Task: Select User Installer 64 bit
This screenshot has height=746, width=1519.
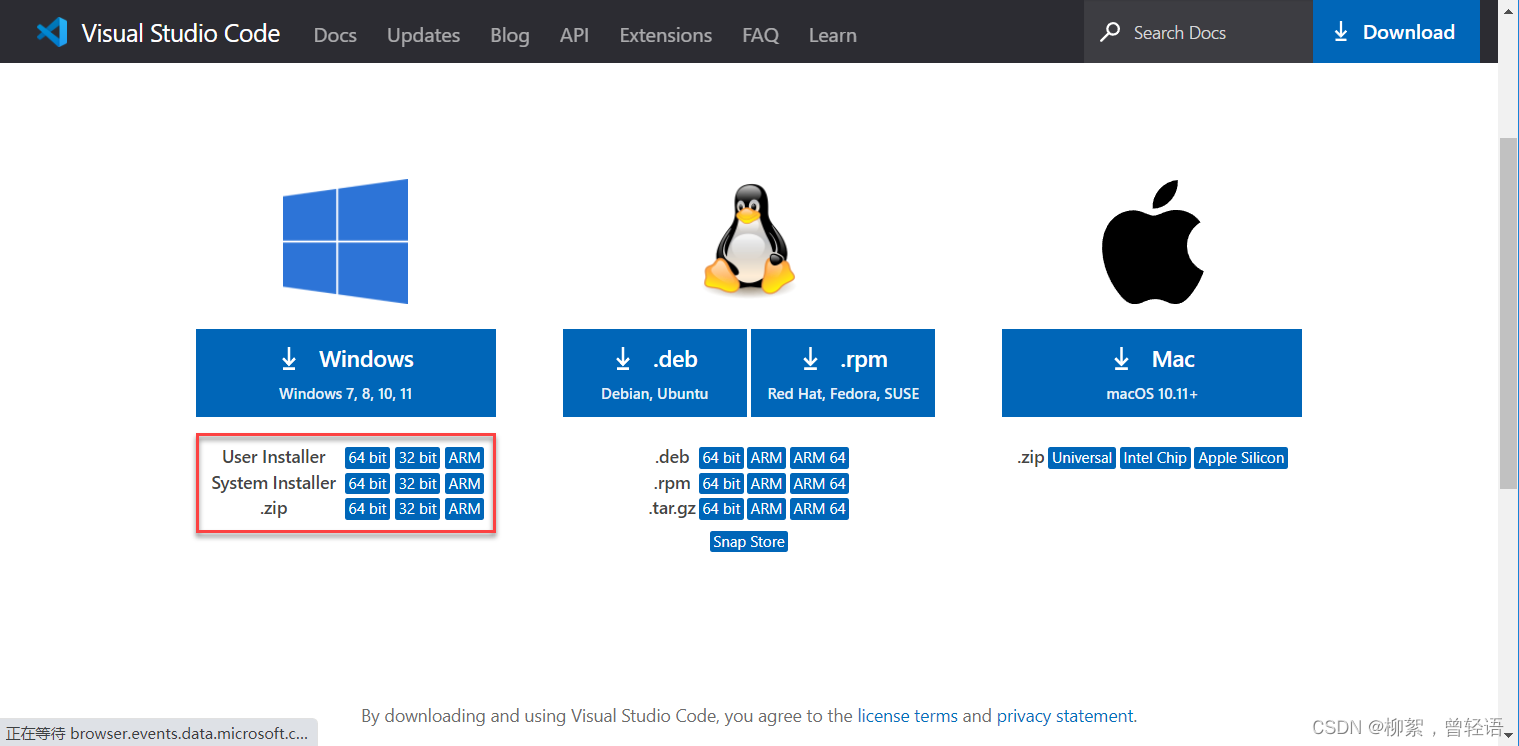Action: pos(368,458)
